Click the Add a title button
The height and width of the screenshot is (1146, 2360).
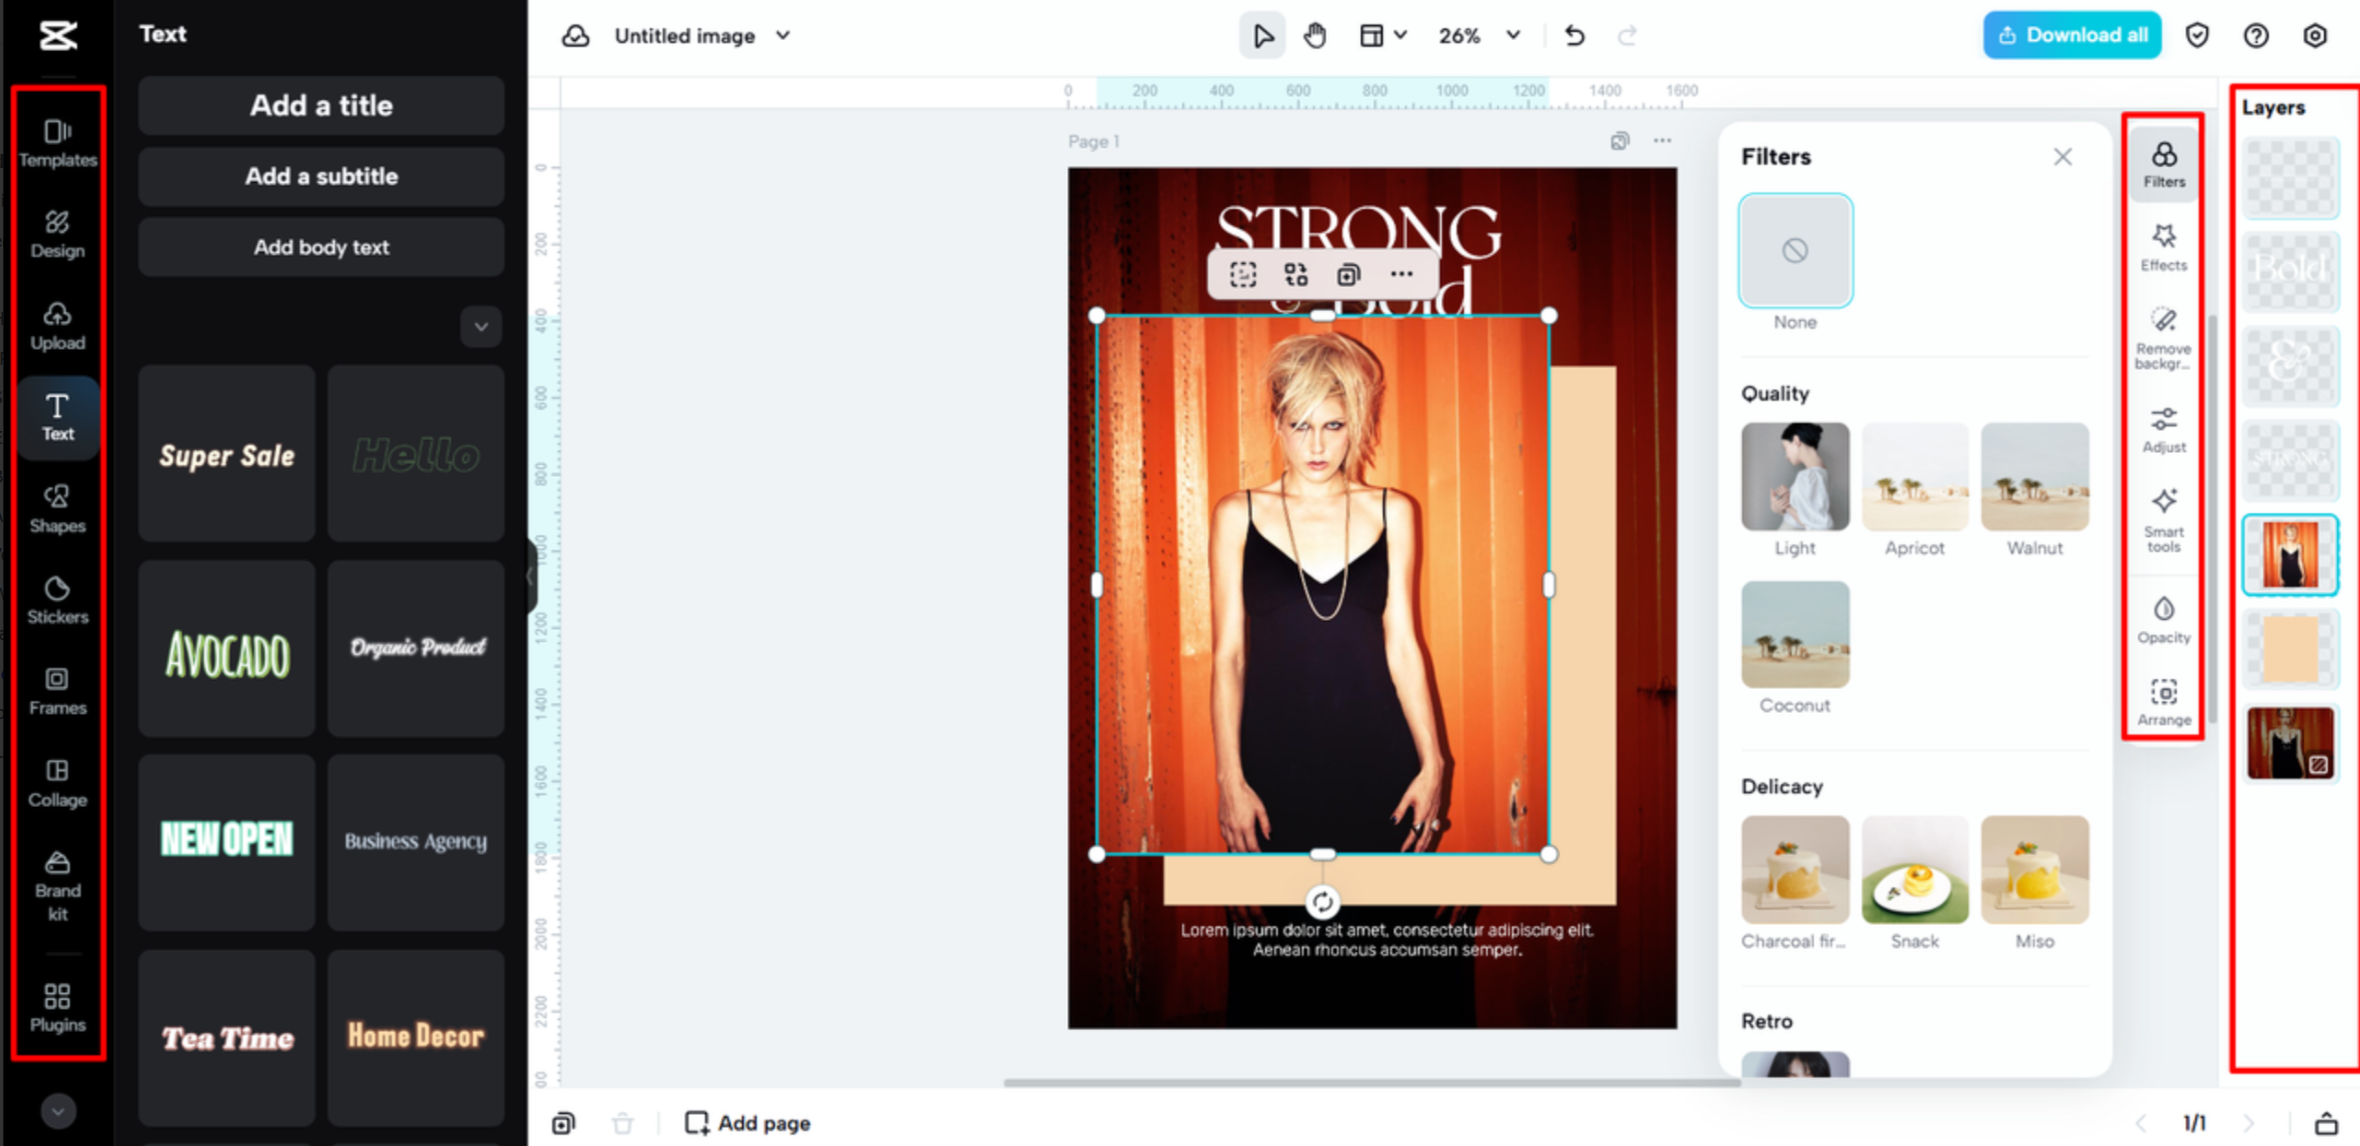pyautogui.click(x=321, y=105)
